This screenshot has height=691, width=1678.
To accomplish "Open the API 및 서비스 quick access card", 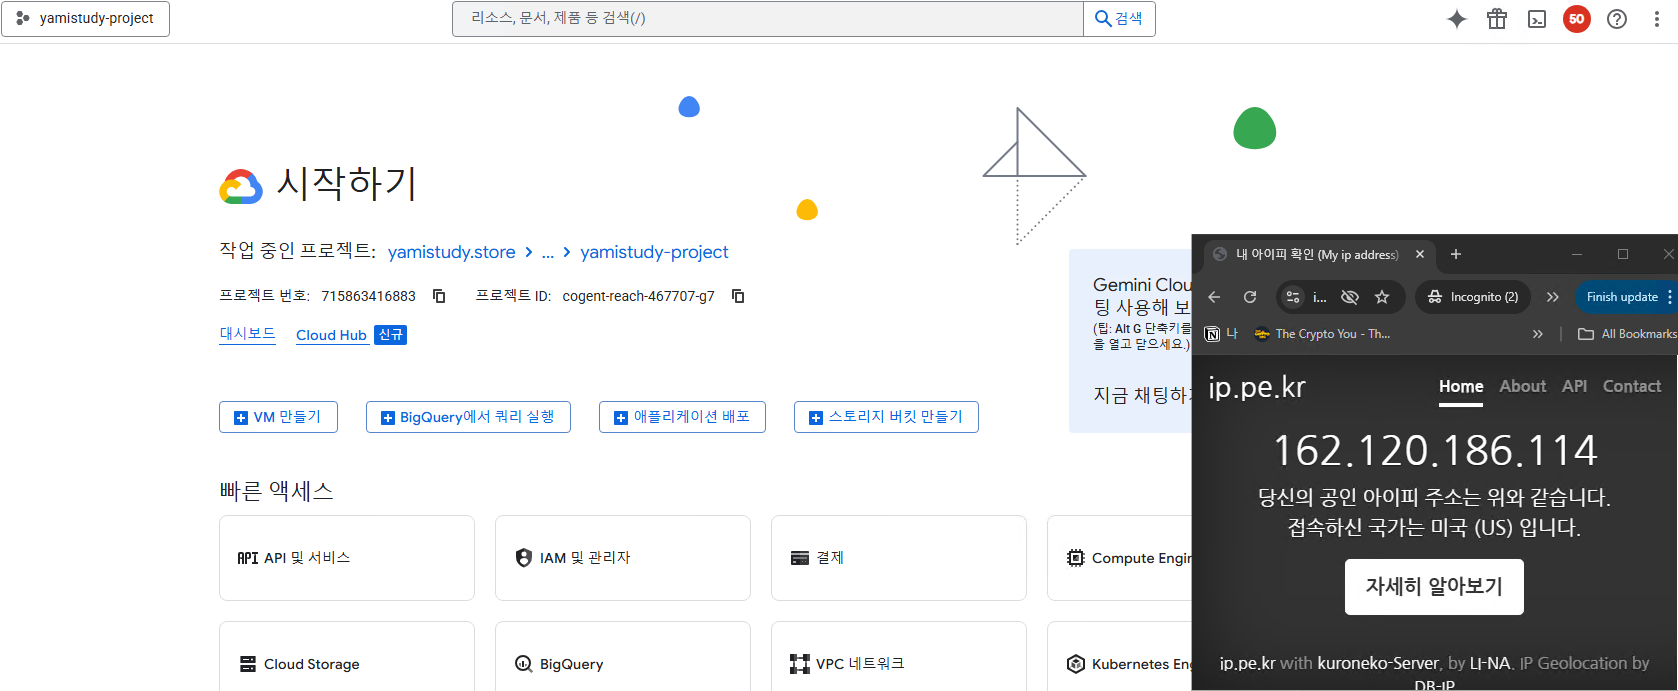I will pos(347,558).
